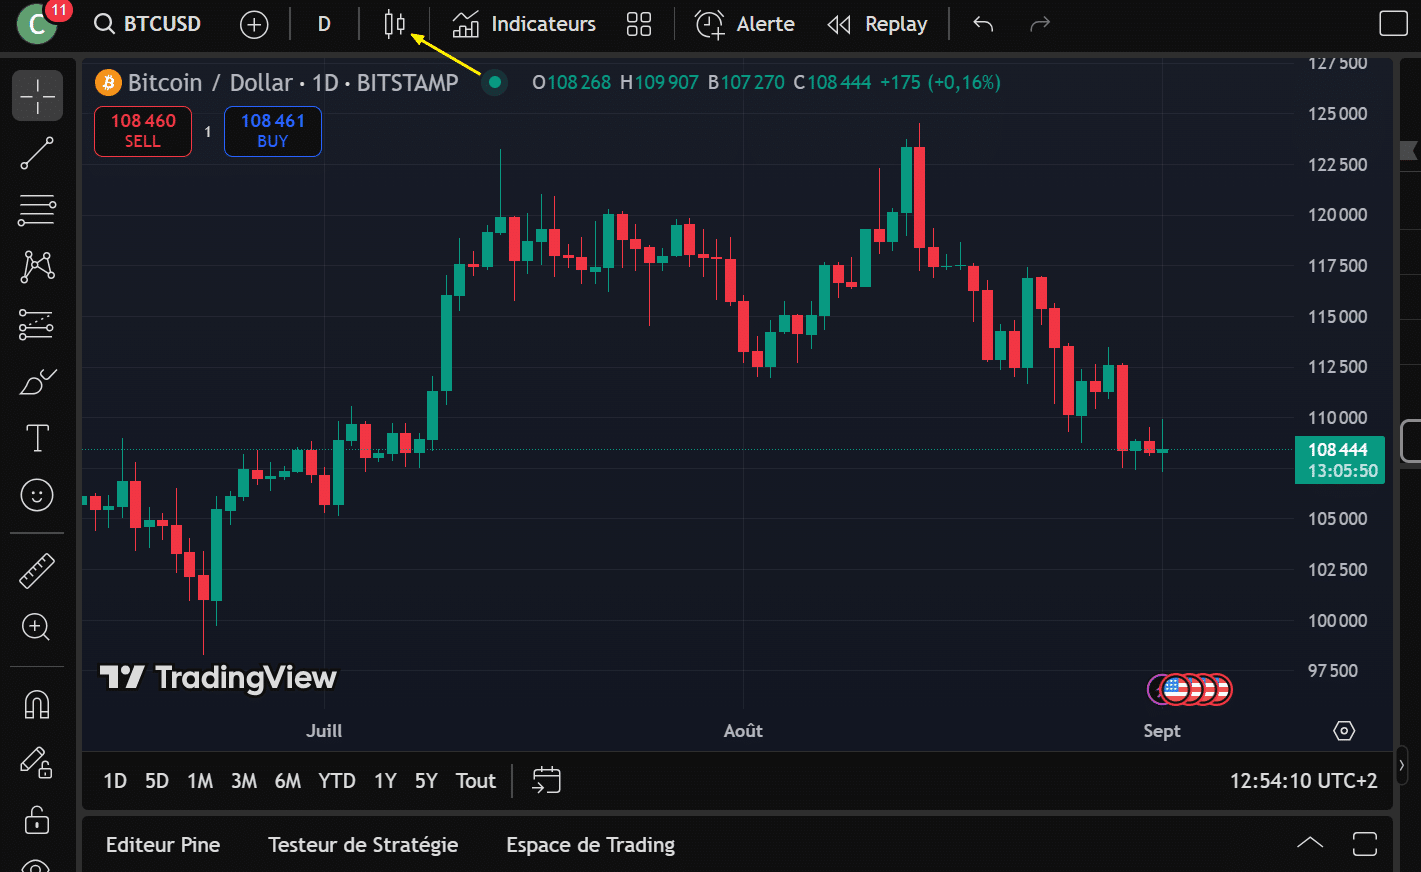Click the red SELL 108 460 button

[x=143, y=131]
